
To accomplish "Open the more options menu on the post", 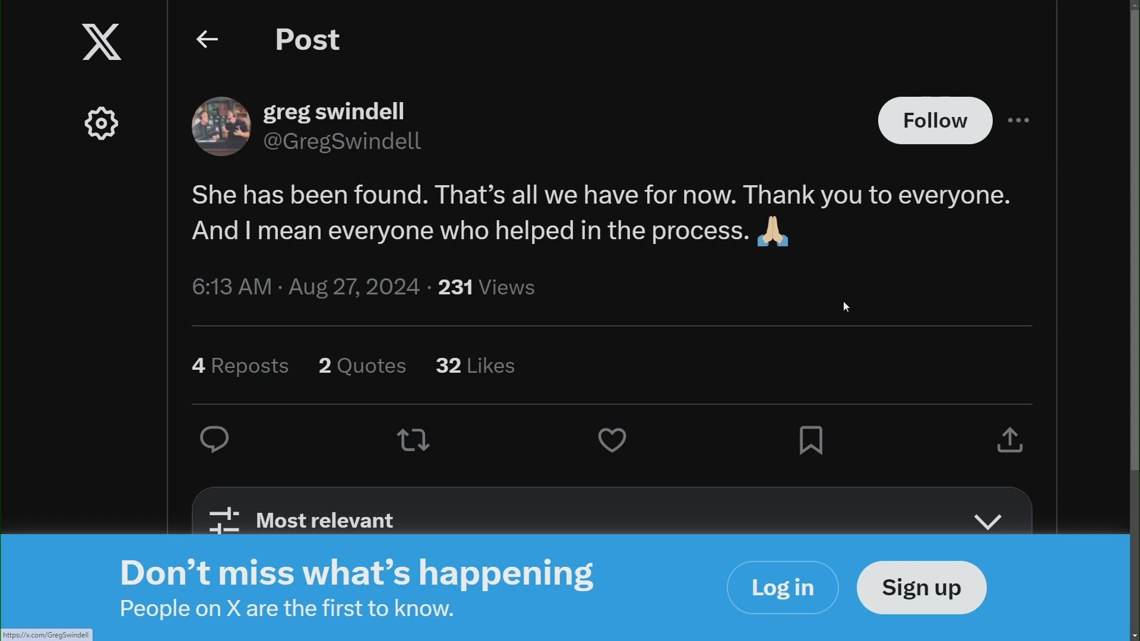I will pos(1018,120).
